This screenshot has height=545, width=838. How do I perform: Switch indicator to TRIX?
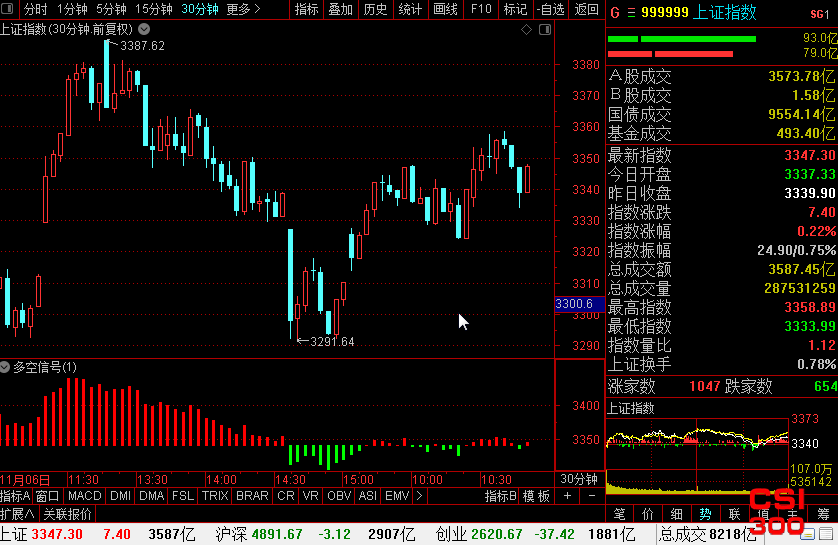pos(215,496)
